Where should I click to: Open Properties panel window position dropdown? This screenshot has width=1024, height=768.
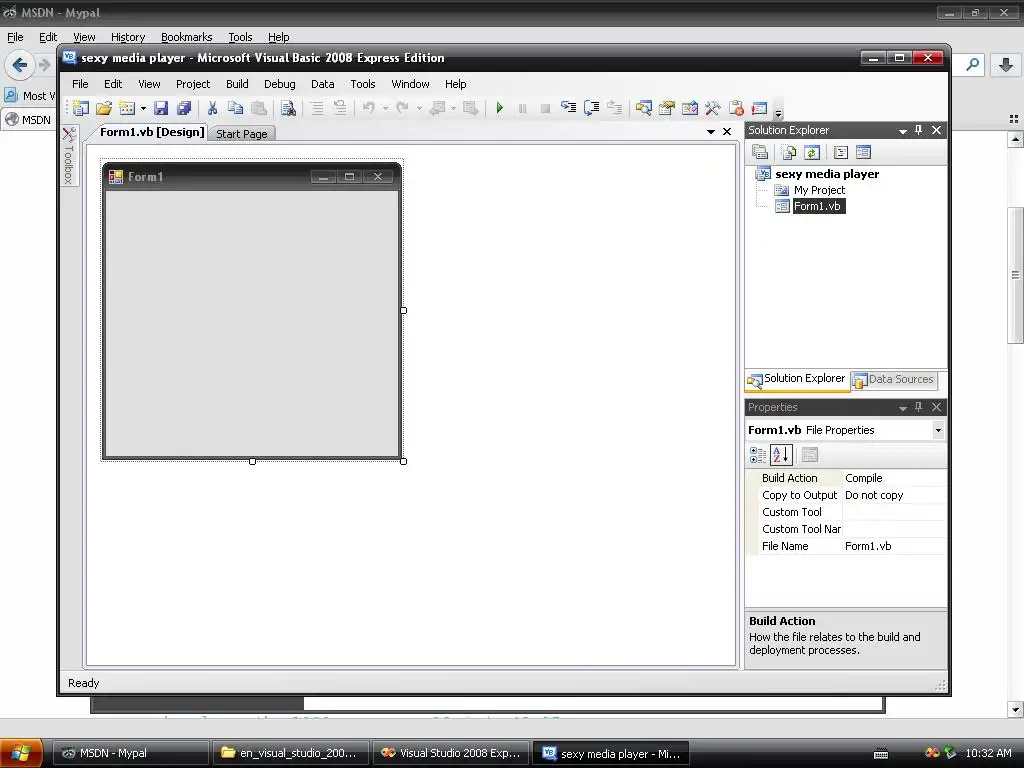[903, 408]
